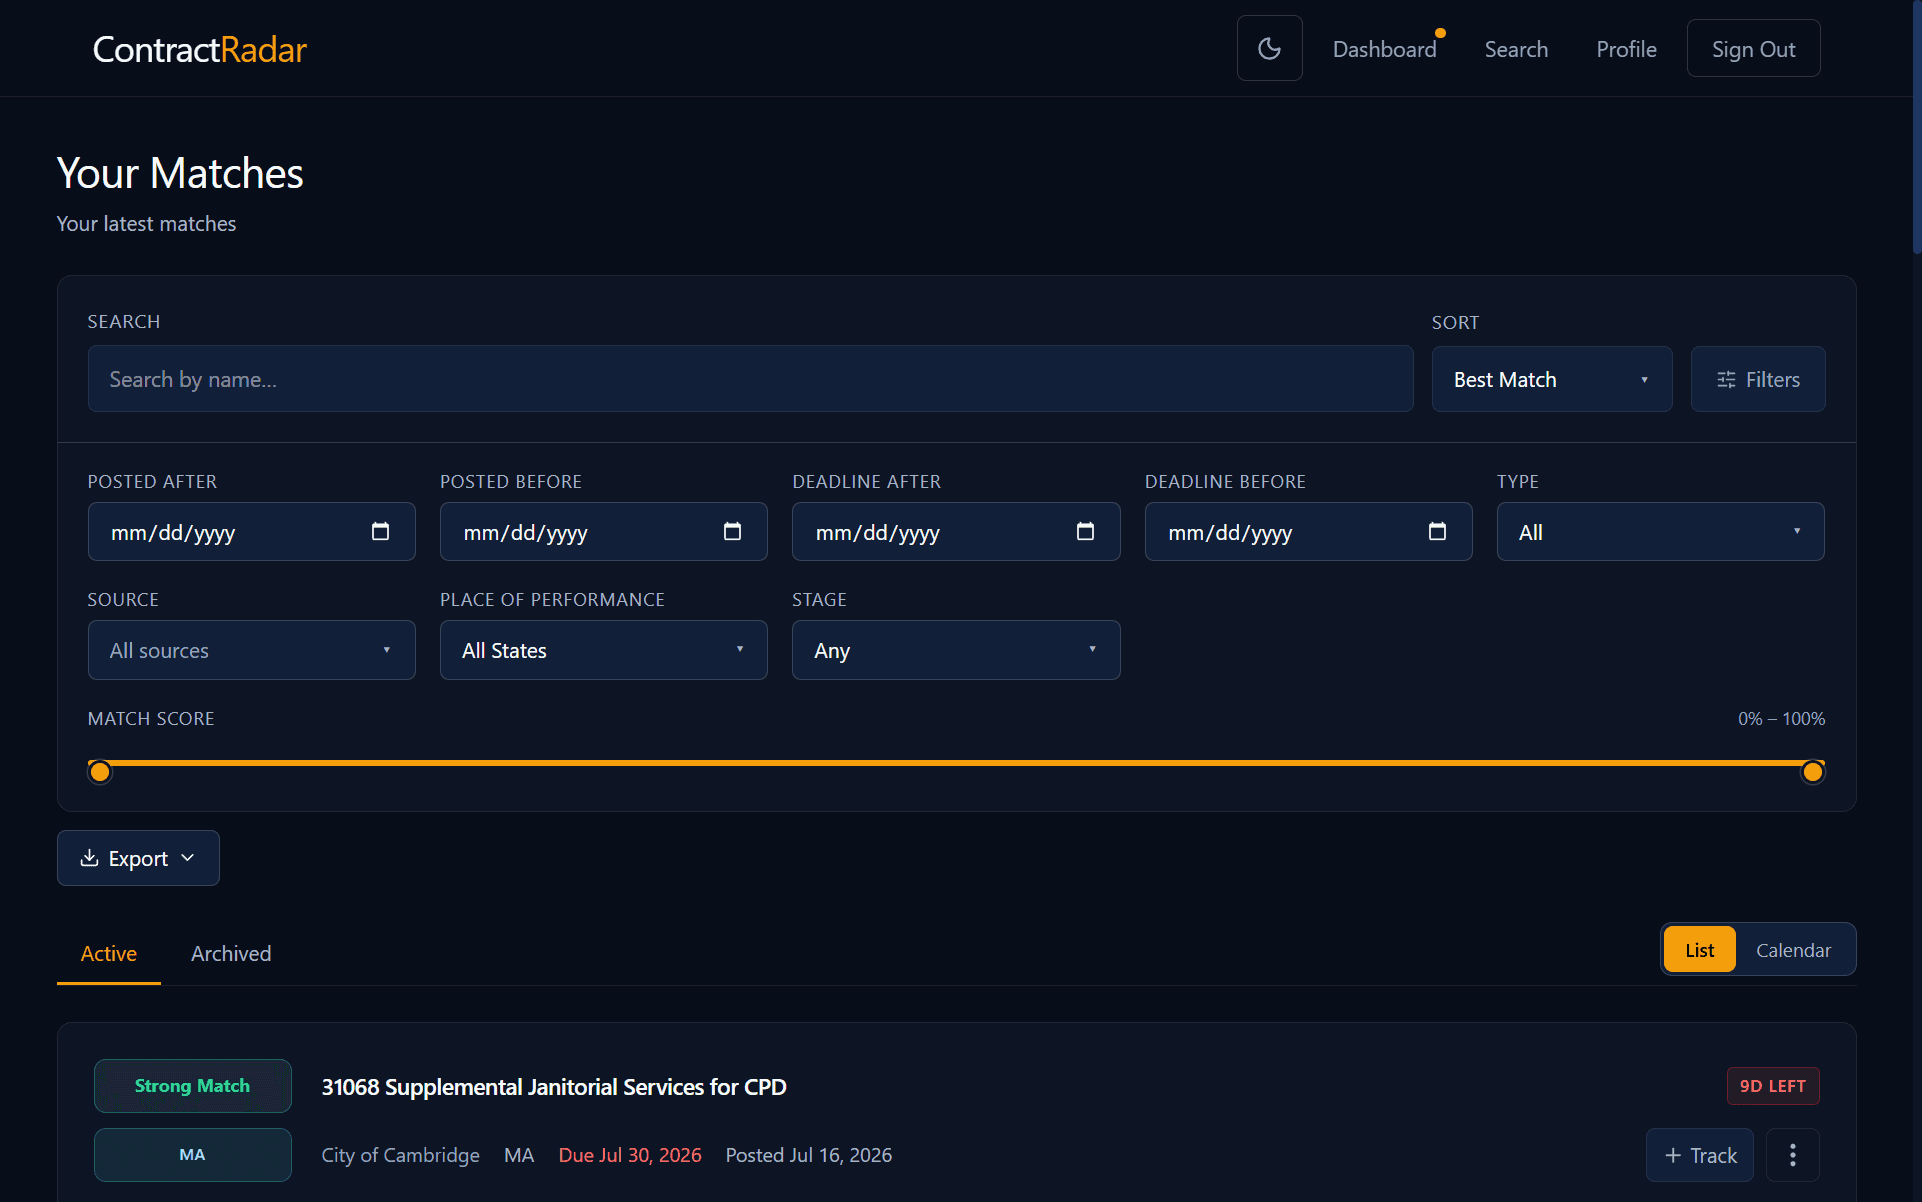Image resolution: width=1922 pixels, height=1202 pixels.
Task: Click the Posted After date field
Action: pos(251,532)
